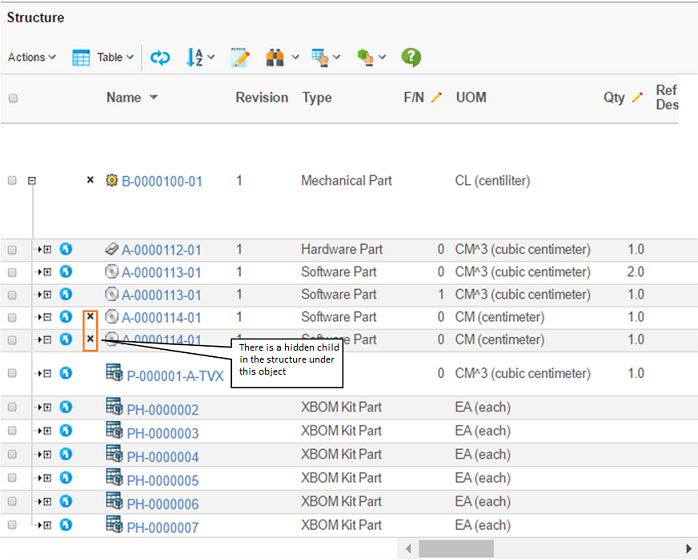Click the refresh structure icon
Screen dimensions: 698x560
pyautogui.click(x=160, y=58)
